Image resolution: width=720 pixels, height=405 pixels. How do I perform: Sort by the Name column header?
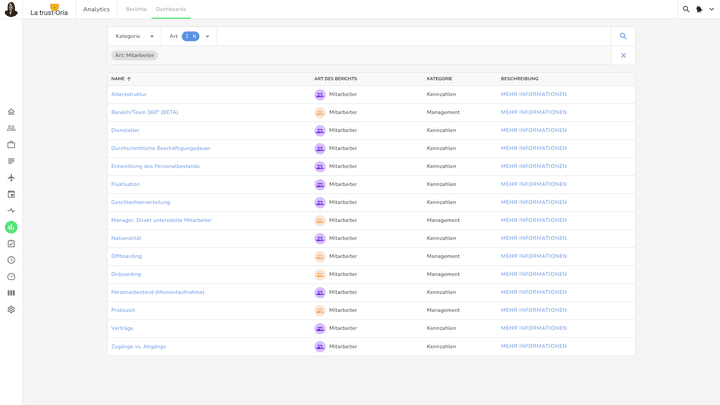[119, 78]
